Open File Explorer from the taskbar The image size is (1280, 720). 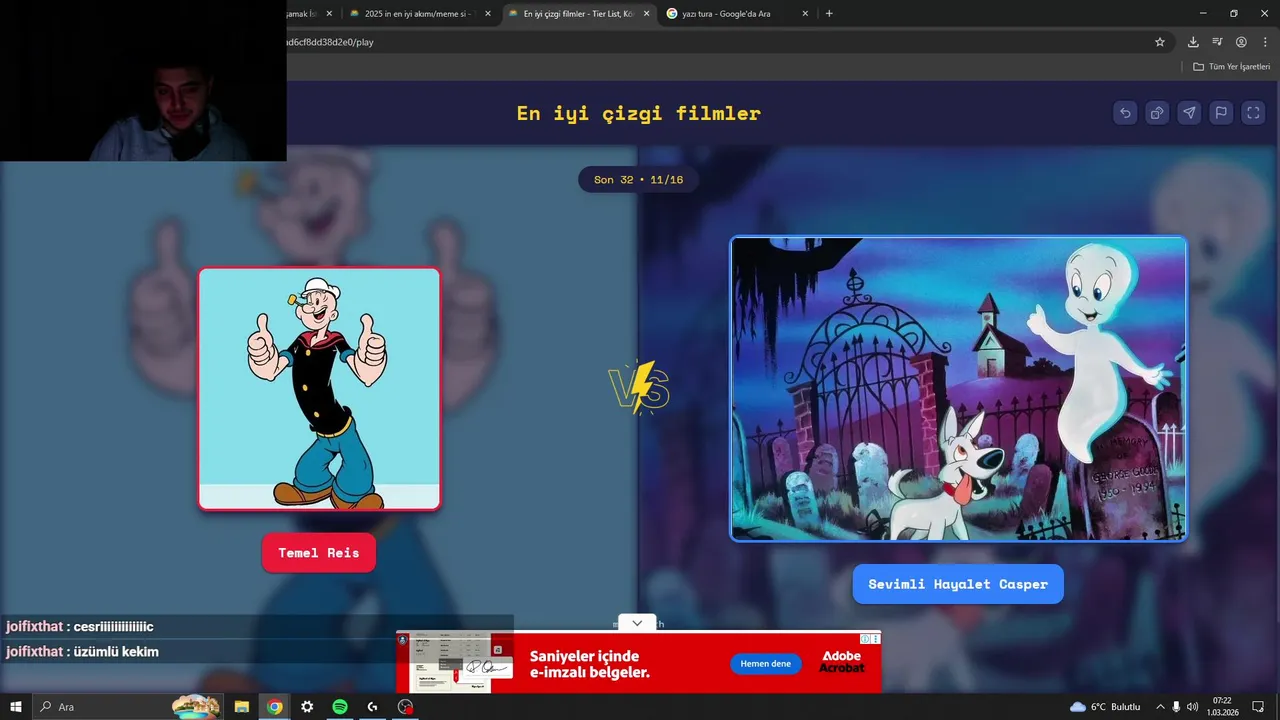242,707
